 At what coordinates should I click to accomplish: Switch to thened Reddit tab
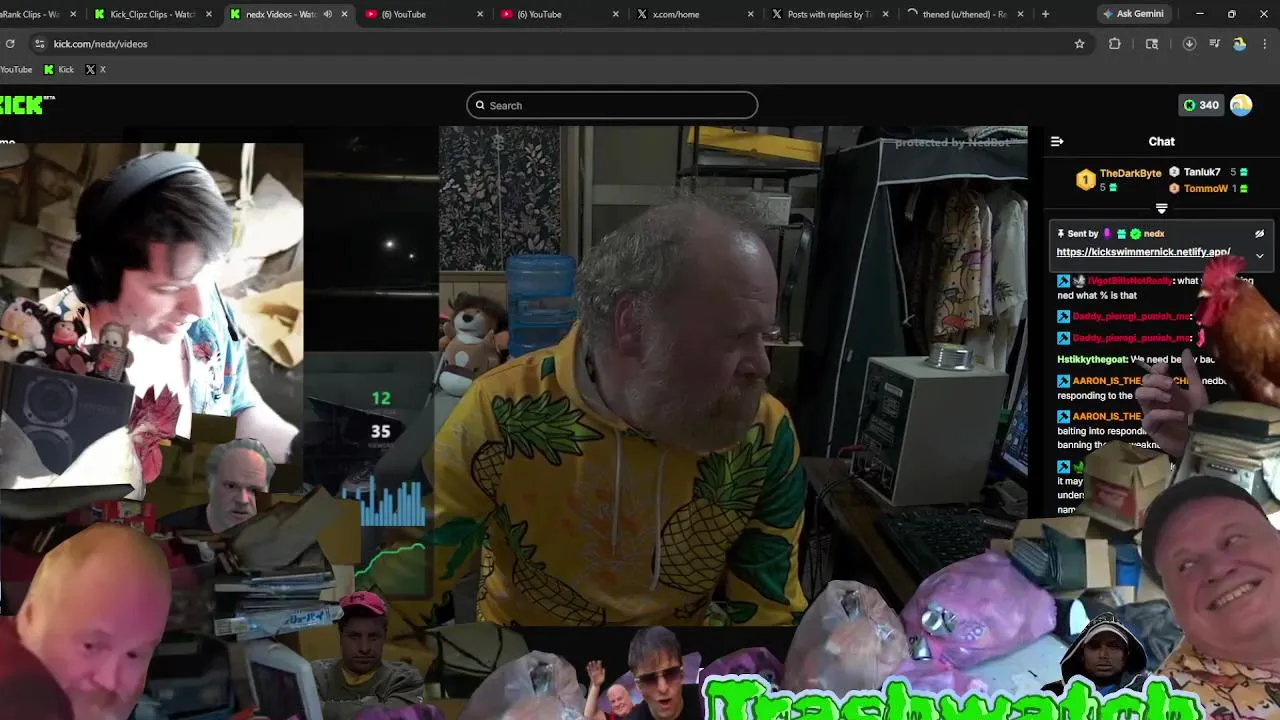pos(964,14)
